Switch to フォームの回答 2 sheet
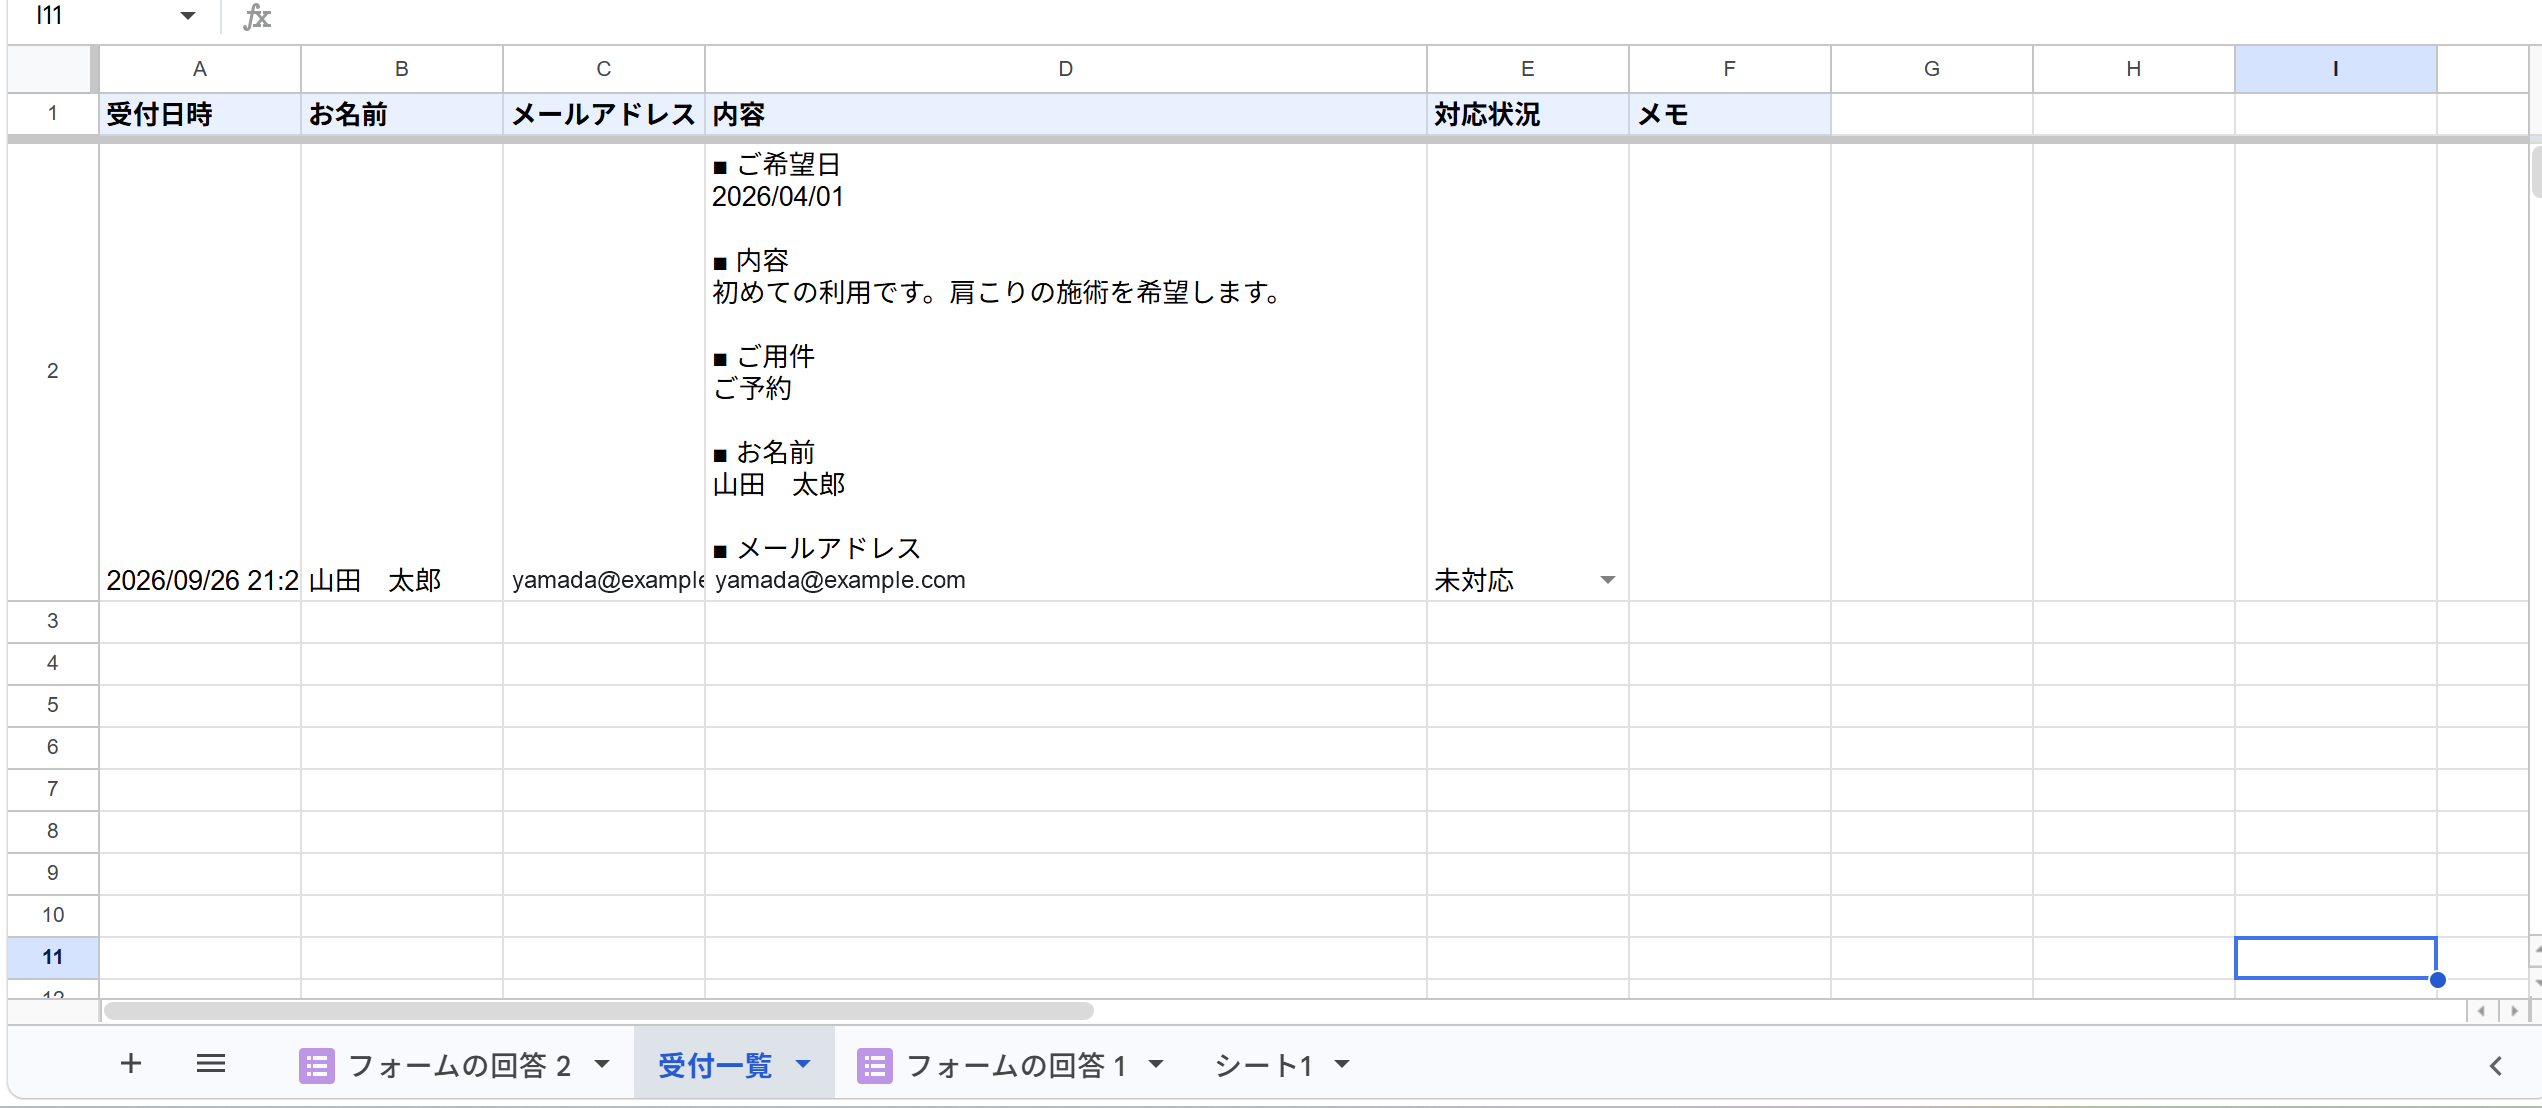 (x=459, y=1066)
